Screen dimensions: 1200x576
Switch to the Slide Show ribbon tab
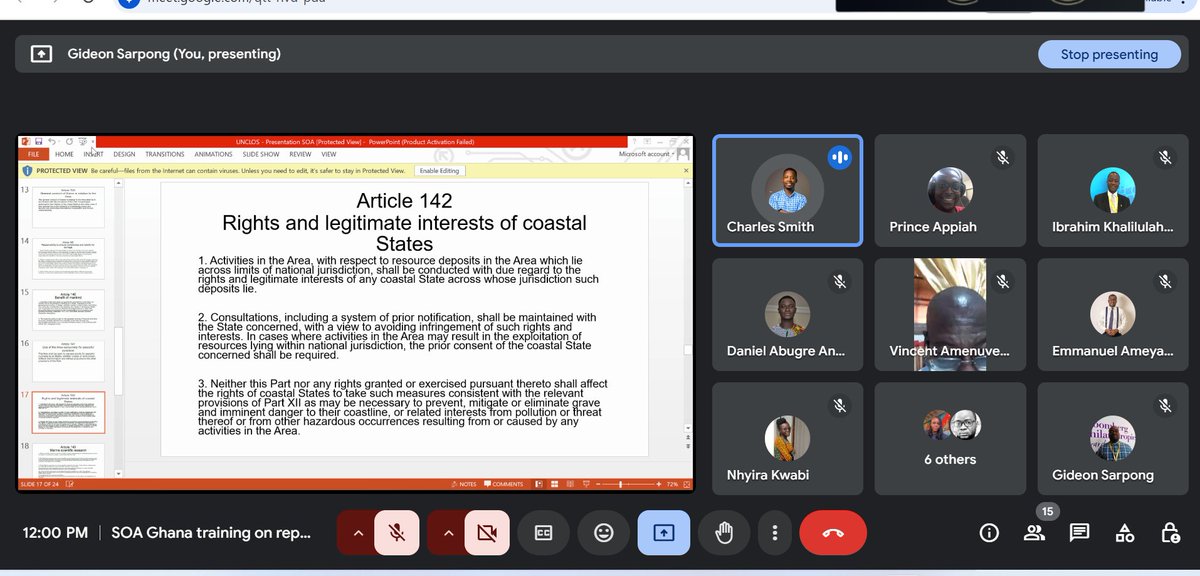pyautogui.click(x=261, y=154)
